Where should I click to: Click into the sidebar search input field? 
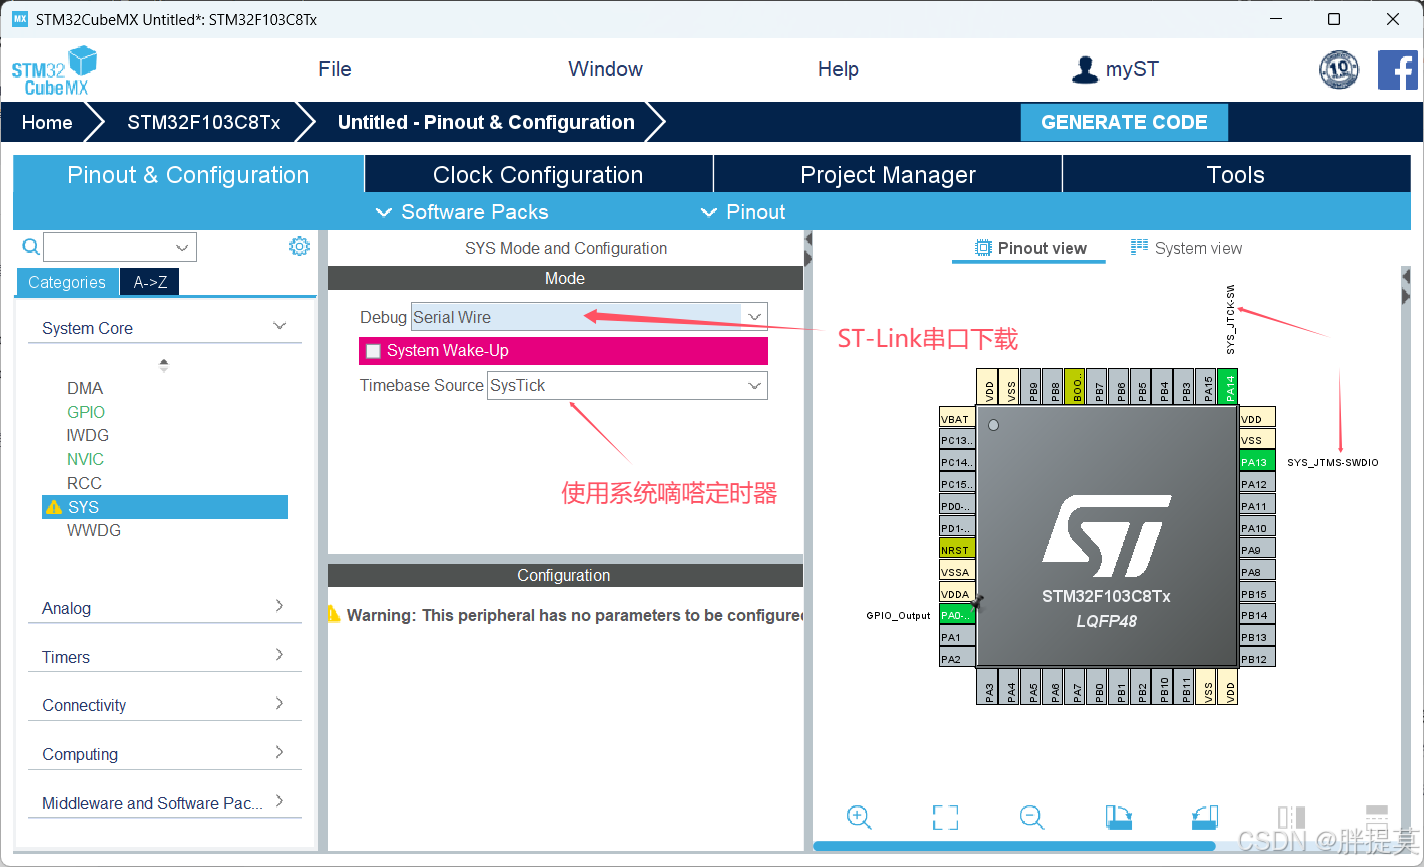(108, 247)
